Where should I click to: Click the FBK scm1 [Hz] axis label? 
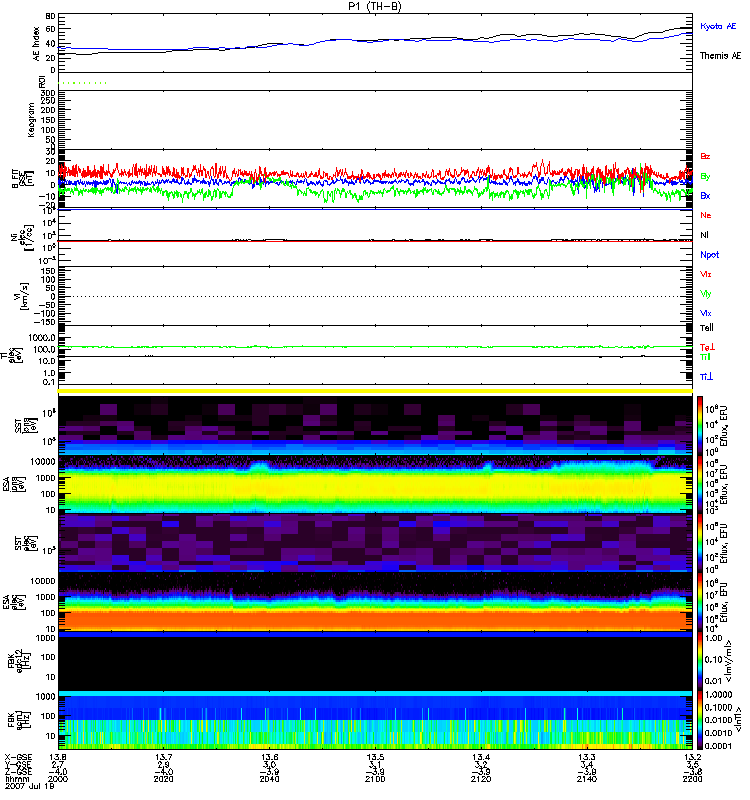[x=18, y=720]
